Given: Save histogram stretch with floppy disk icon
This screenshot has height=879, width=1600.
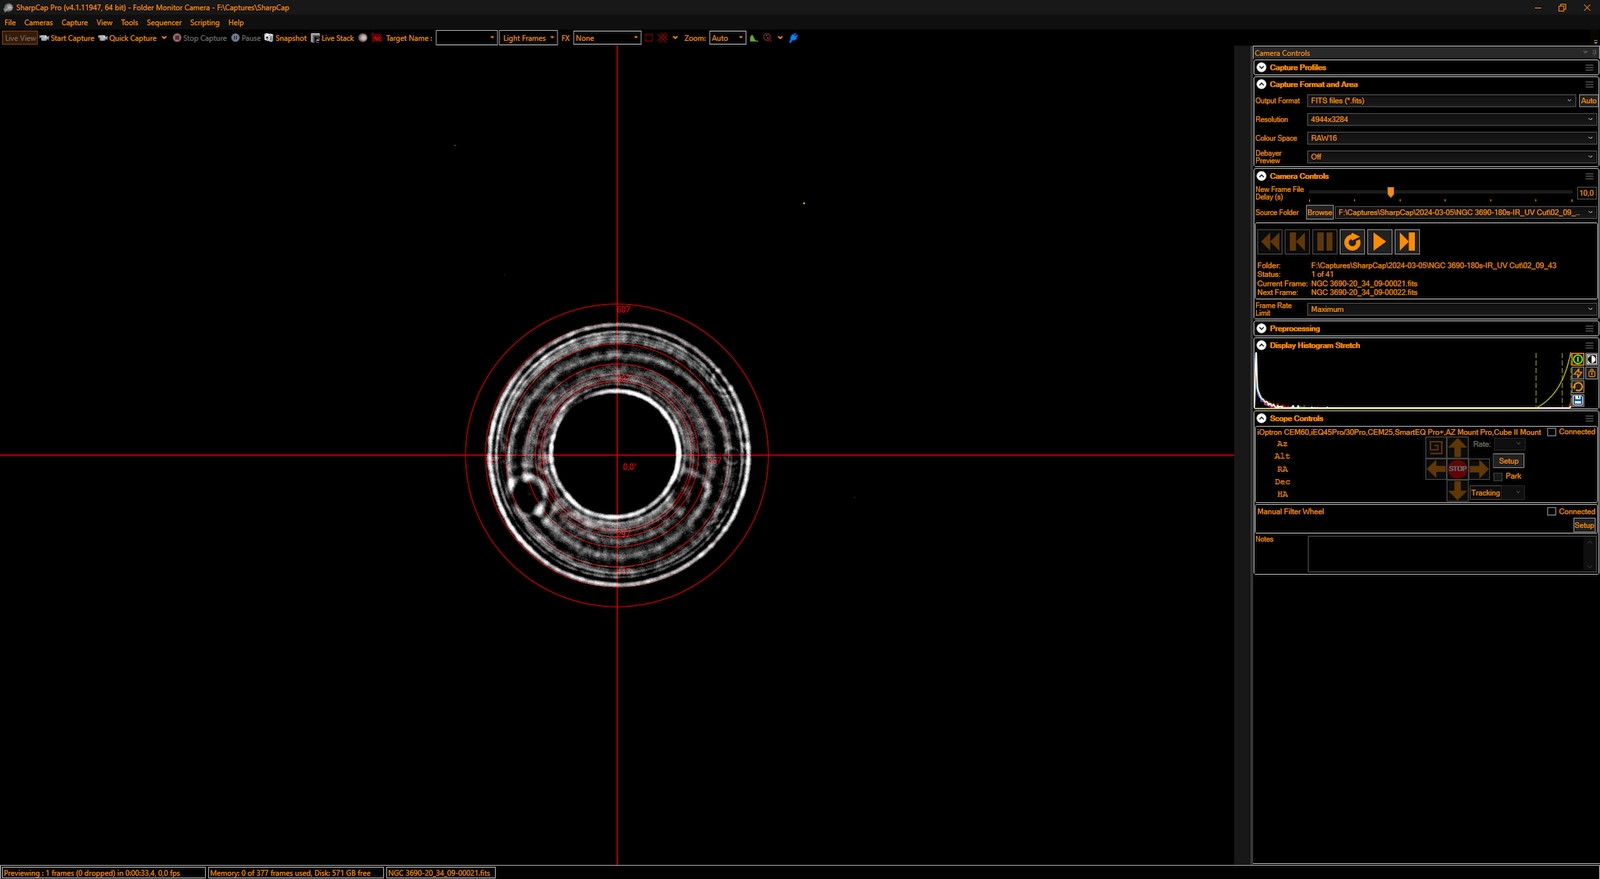Looking at the screenshot, I should click(x=1577, y=400).
